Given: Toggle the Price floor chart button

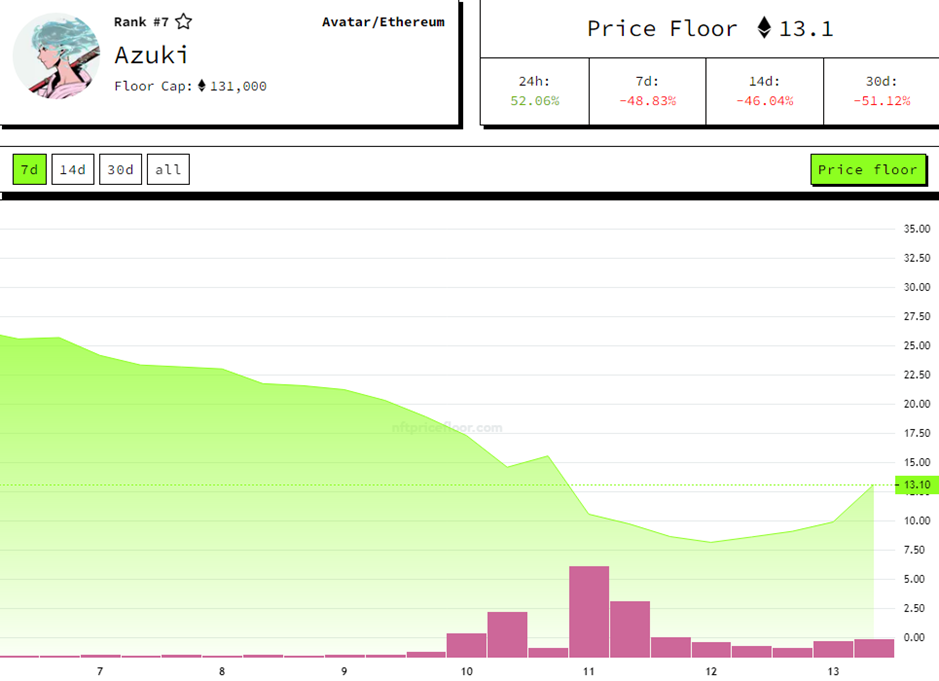Looking at the screenshot, I should (x=868, y=170).
